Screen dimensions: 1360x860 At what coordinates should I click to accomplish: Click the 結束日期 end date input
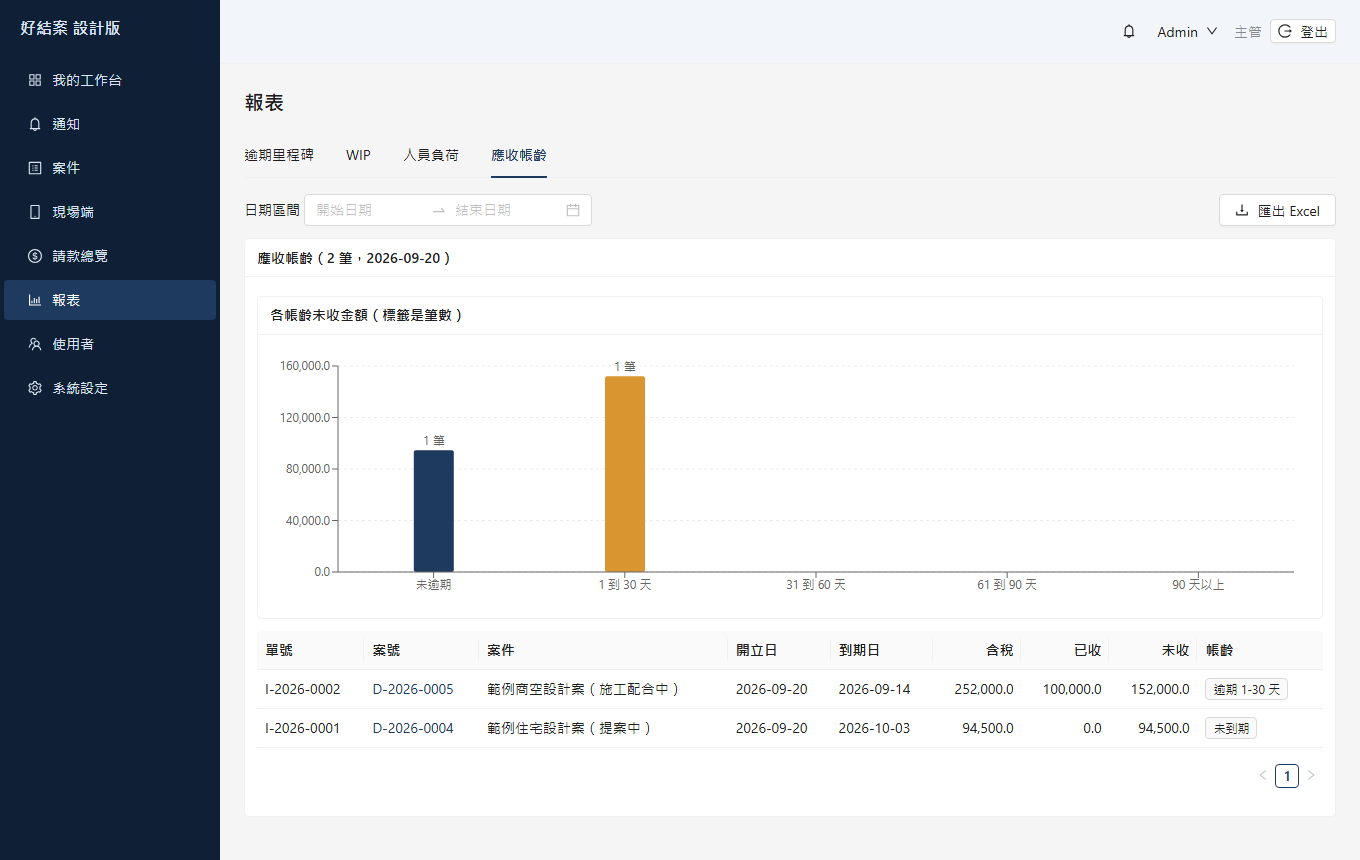coord(505,210)
